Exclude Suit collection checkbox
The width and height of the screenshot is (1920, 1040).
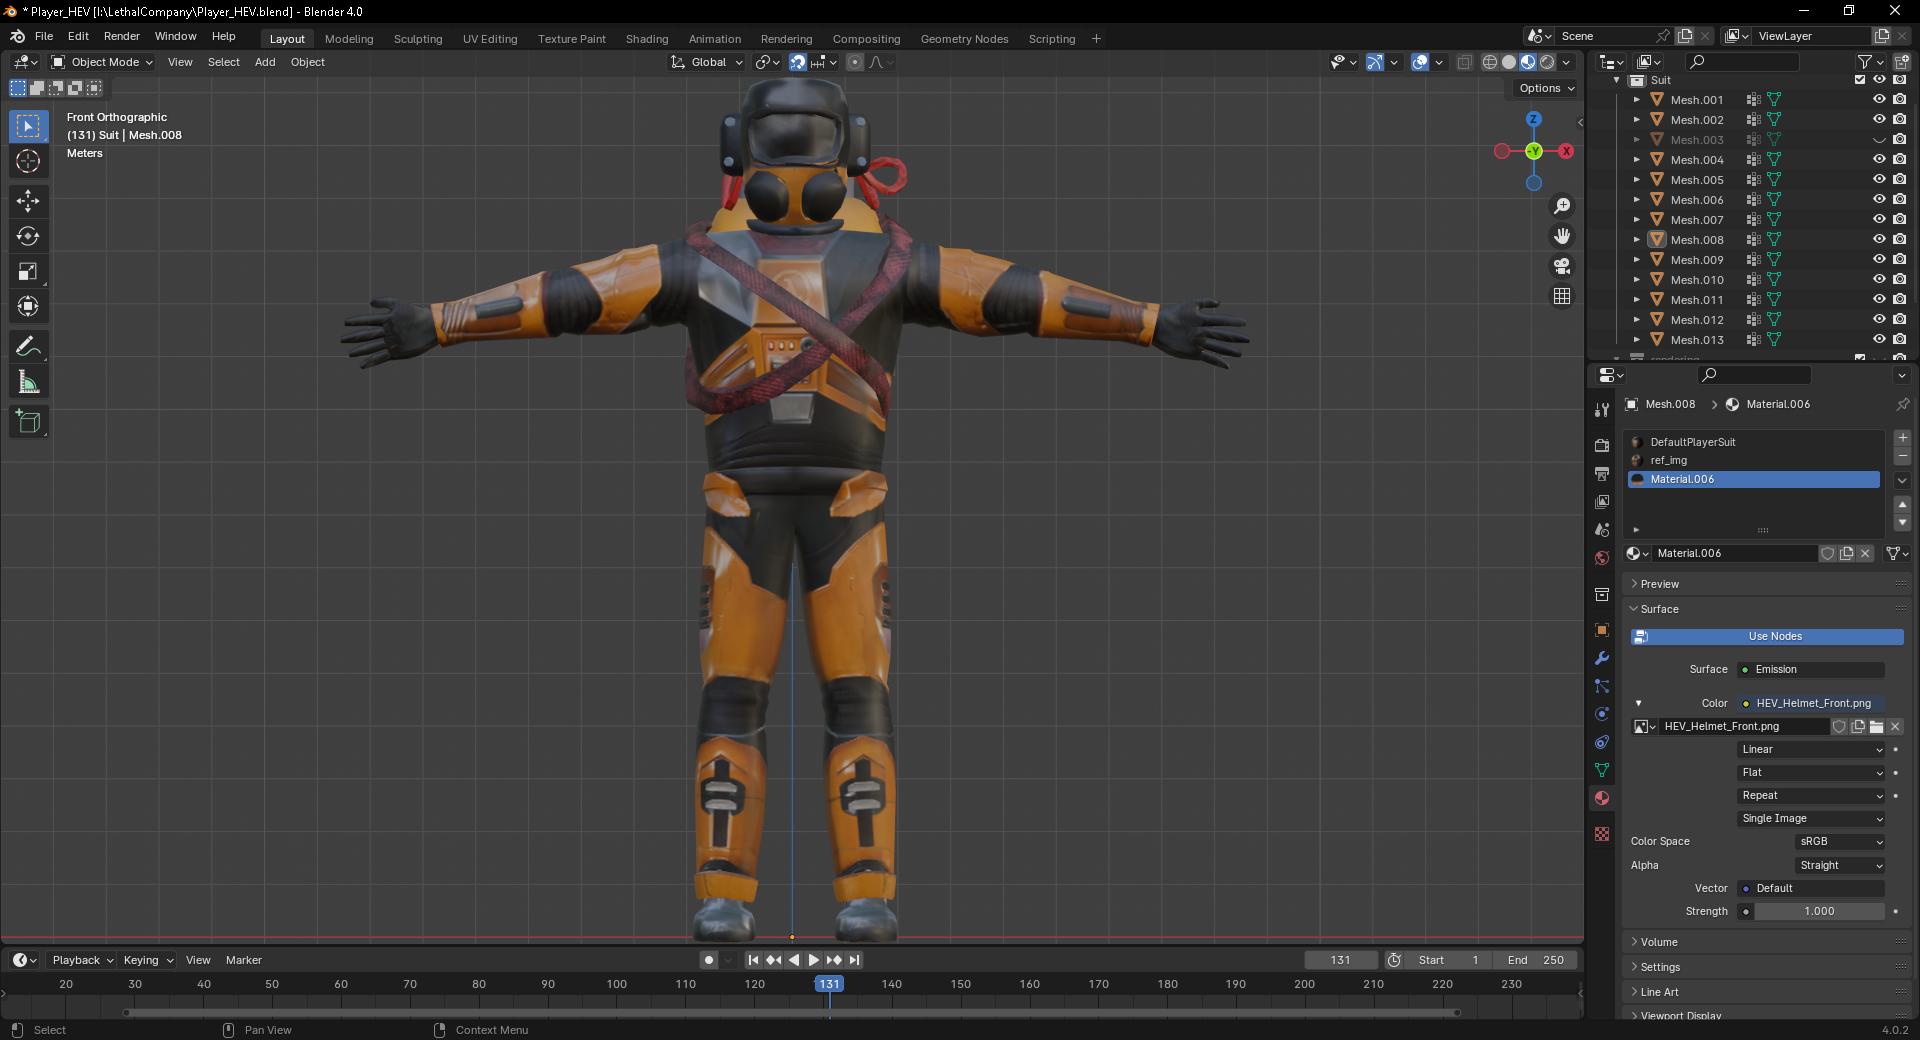tap(1860, 80)
